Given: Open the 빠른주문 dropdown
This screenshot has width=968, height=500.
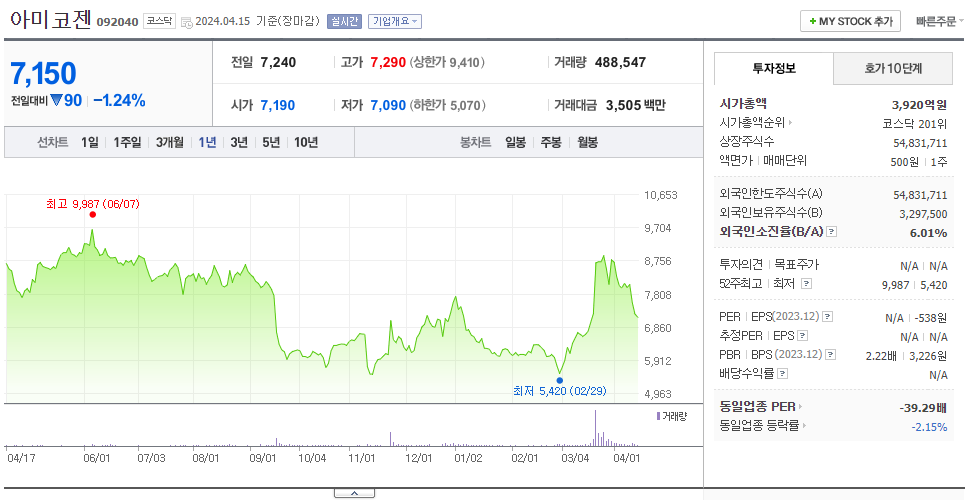Looking at the screenshot, I should 940,21.
